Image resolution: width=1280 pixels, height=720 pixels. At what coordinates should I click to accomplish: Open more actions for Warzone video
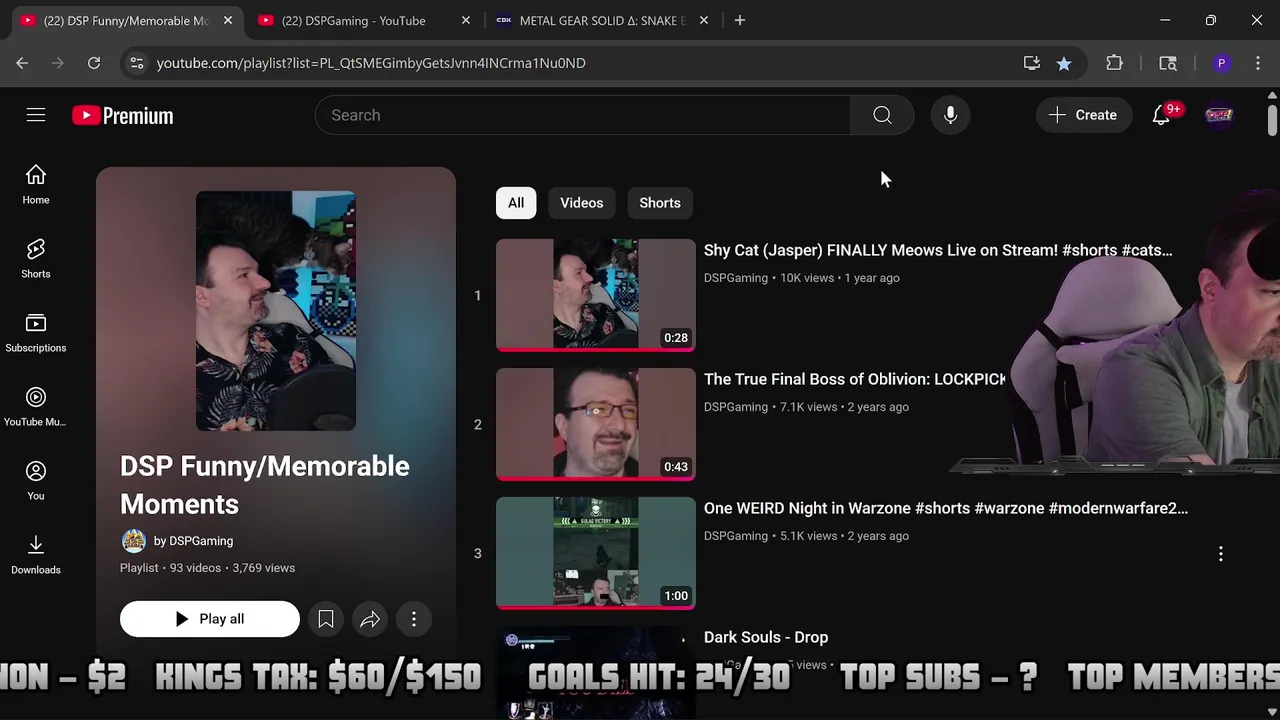point(1221,554)
